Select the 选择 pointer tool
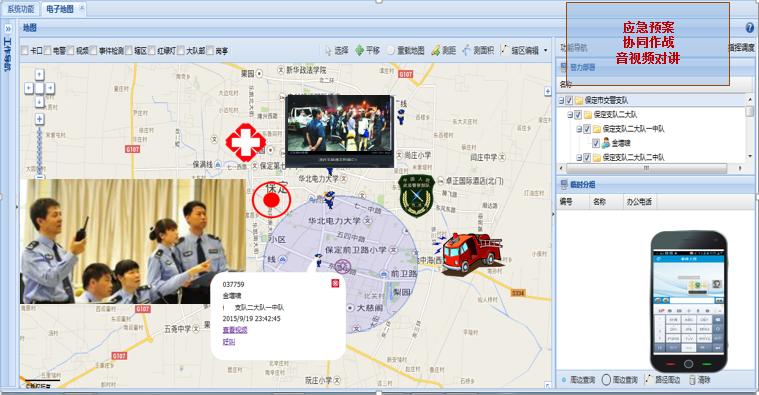The width and height of the screenshot is (759, 395). coord(336,50)
